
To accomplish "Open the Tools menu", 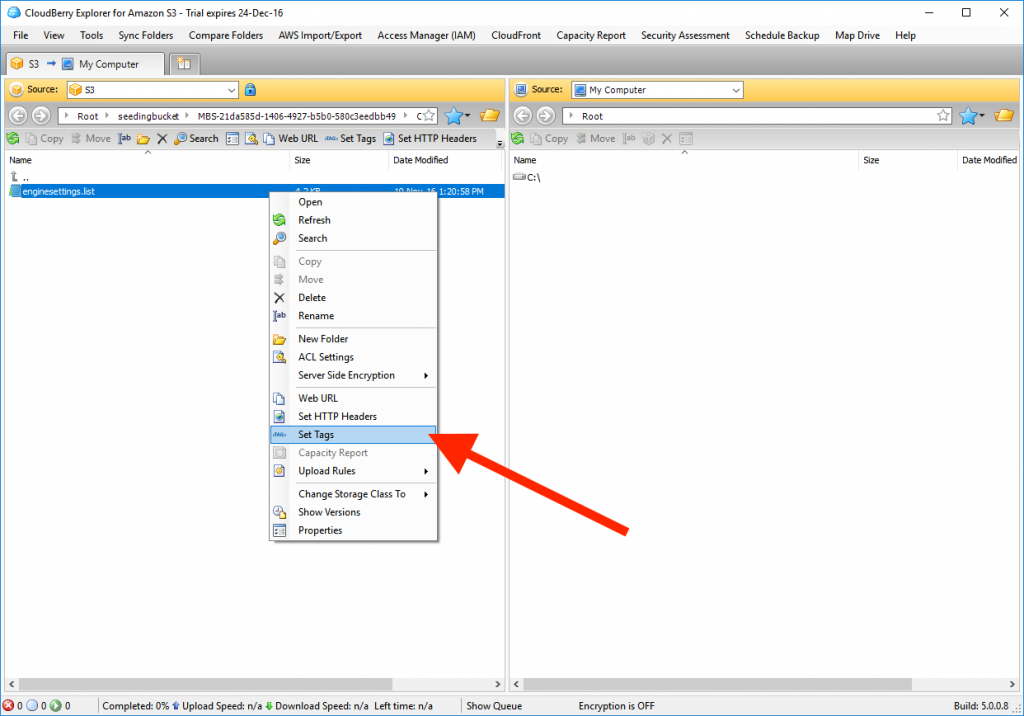I will pyautogui.click(x=91, y=35).
